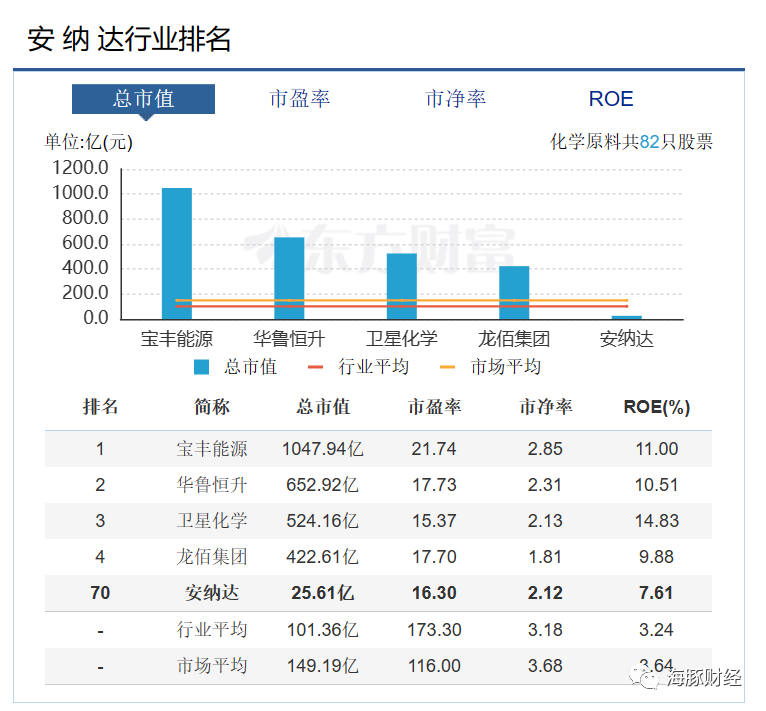Click the 17.73 P/E value
Image resolution: width=766 pixels, height=711 pixels.
[x=434, y=485]
